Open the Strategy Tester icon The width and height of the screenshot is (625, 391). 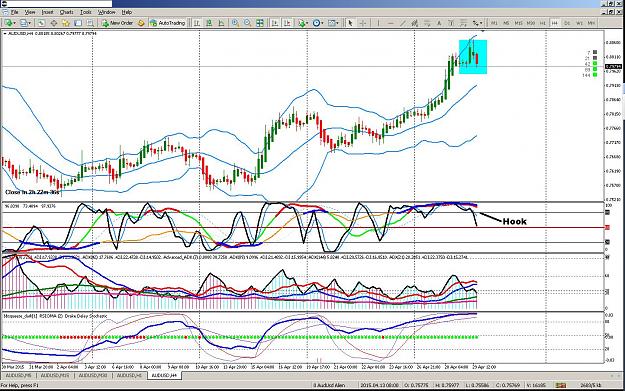90,23
